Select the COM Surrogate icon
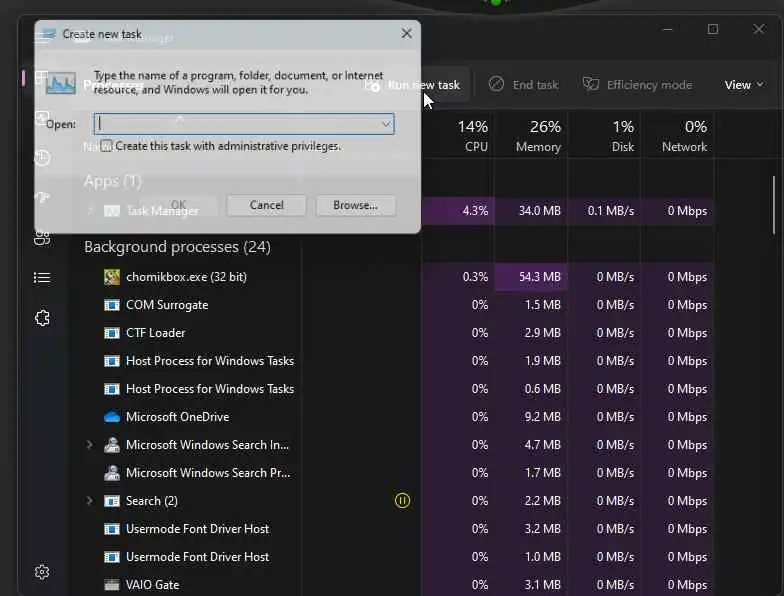Viewport: 784px width, 596px height. pyautogui.click(x=112, y=305)
